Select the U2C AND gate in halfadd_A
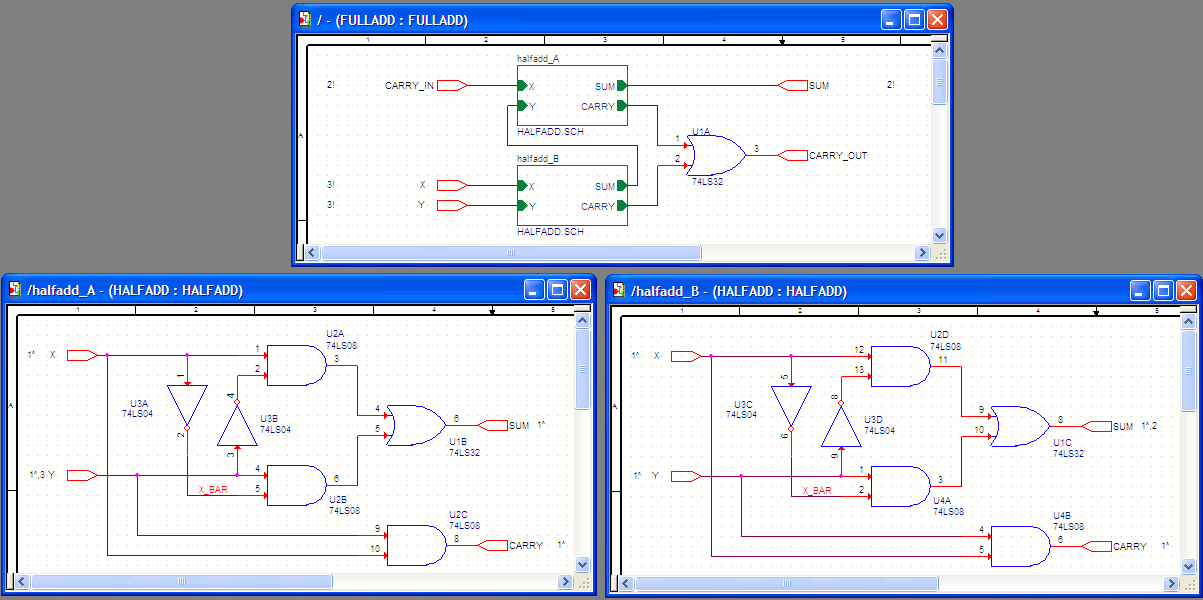 pos(416,545)
